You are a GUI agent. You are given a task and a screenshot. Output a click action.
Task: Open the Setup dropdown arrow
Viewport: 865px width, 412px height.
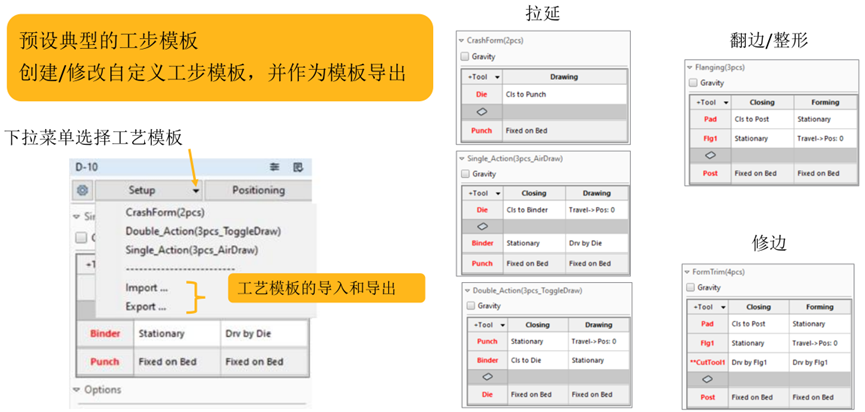(x=196, y=191)
